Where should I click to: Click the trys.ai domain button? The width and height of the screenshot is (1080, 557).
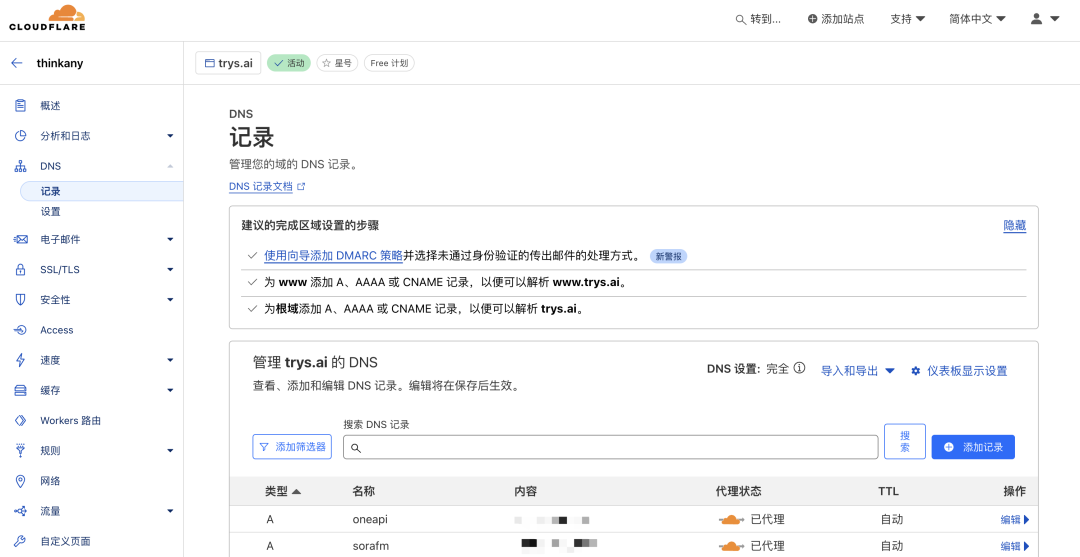pyautogui.click(x=228, y=63)
